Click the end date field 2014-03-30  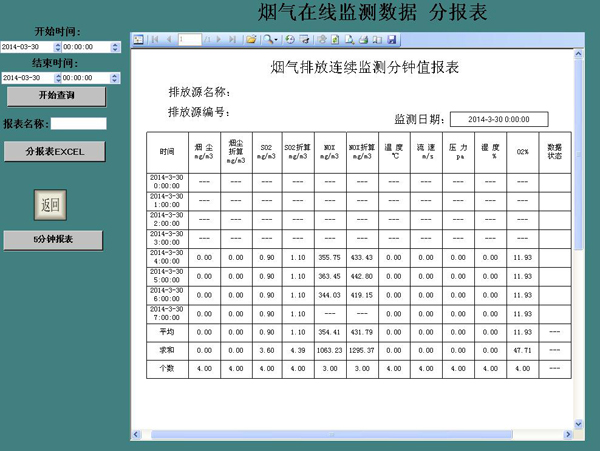28,78
